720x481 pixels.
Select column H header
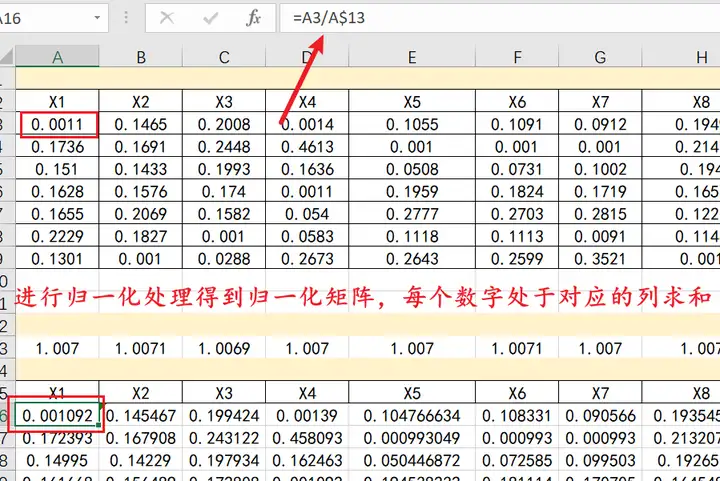click(x=681, y=57)
